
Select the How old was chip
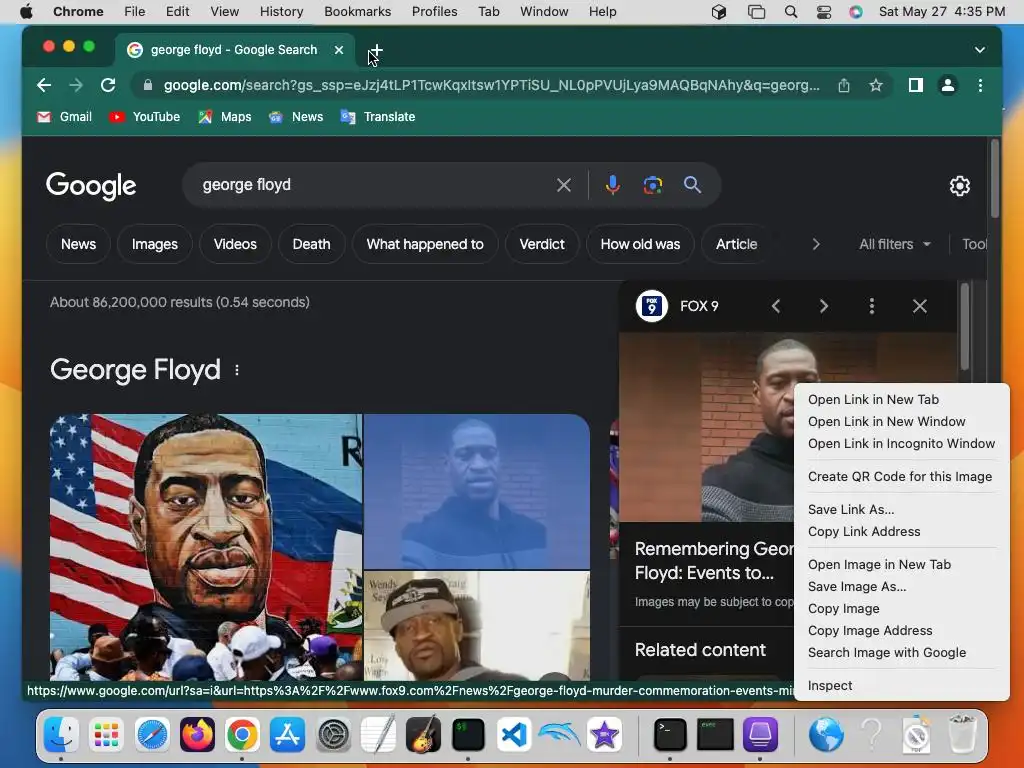(640, 244)
